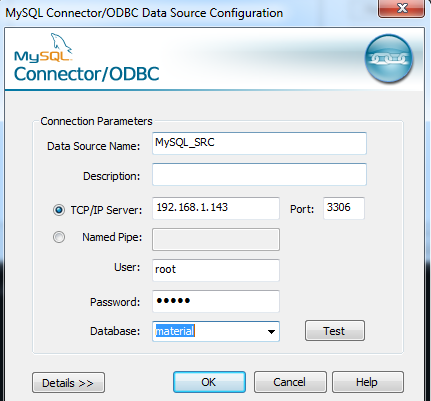The image size is (431, 401).
Task: Select the Named Pipe radio button
Action: [59, 237]
